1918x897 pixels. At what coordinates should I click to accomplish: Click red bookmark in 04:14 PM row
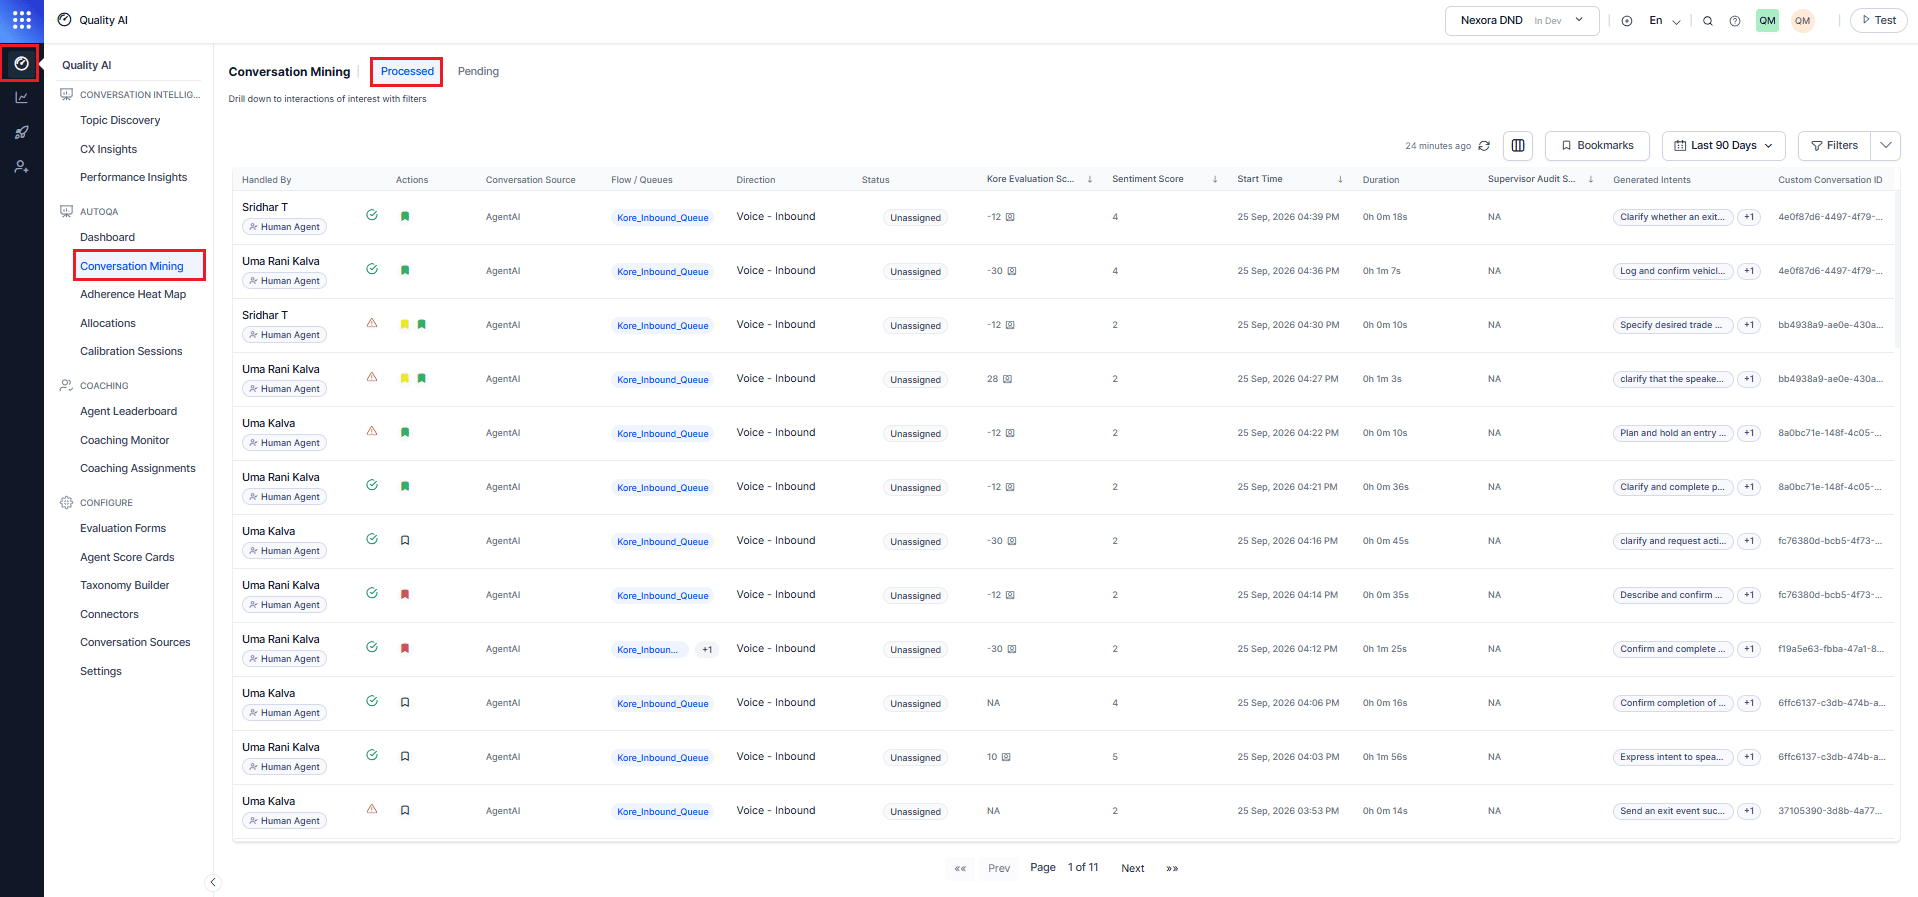(x=405, y=594)
